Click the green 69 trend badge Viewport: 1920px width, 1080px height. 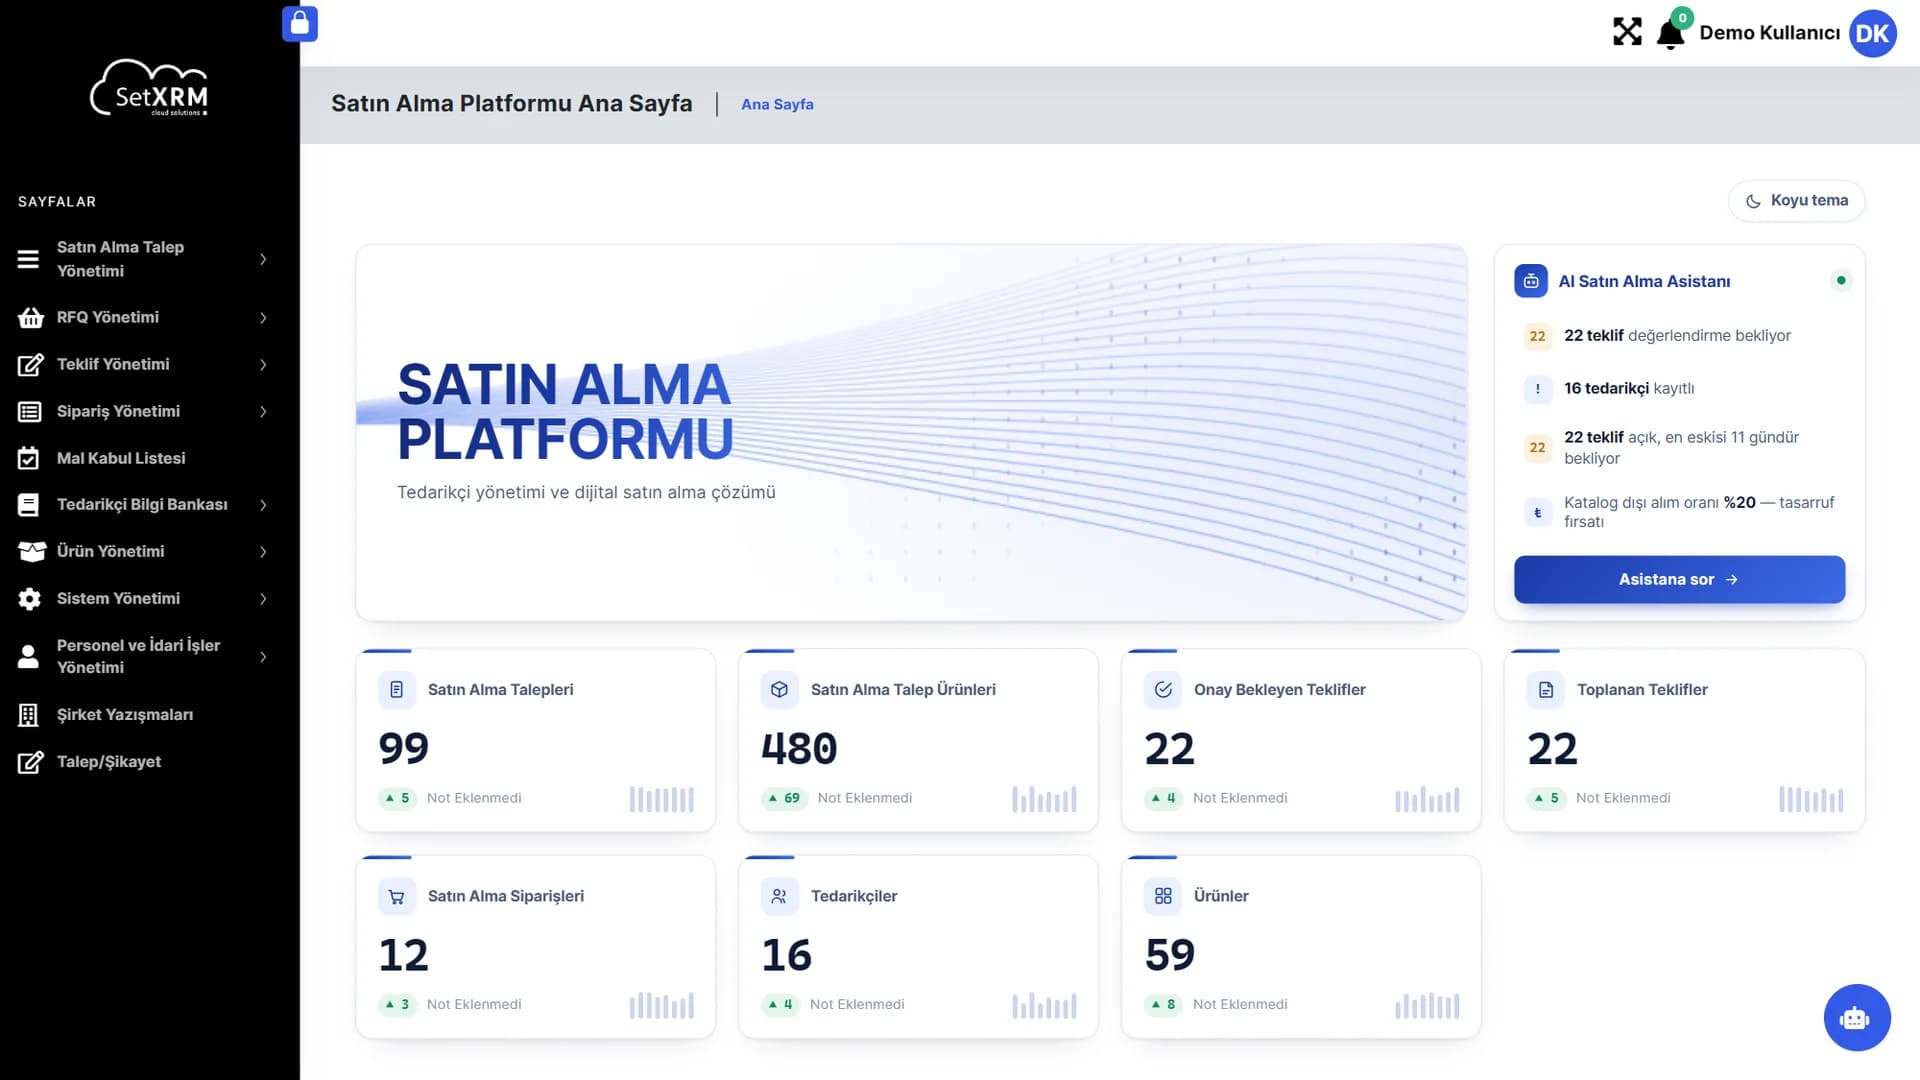coord(784,798)
